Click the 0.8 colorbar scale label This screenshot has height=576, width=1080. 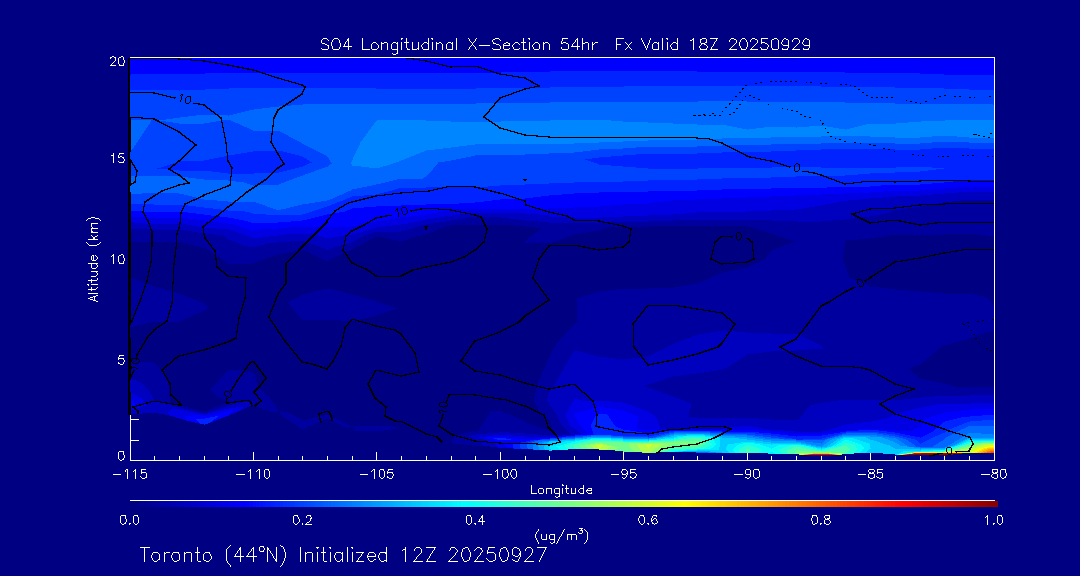(x=821, y=520)
